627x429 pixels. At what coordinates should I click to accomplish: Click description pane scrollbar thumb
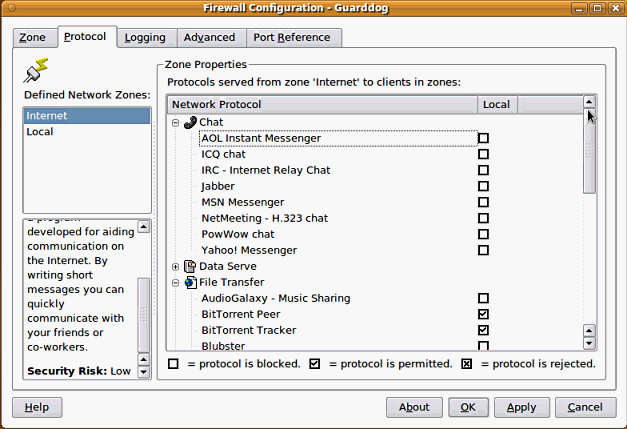tap(144, 315)
